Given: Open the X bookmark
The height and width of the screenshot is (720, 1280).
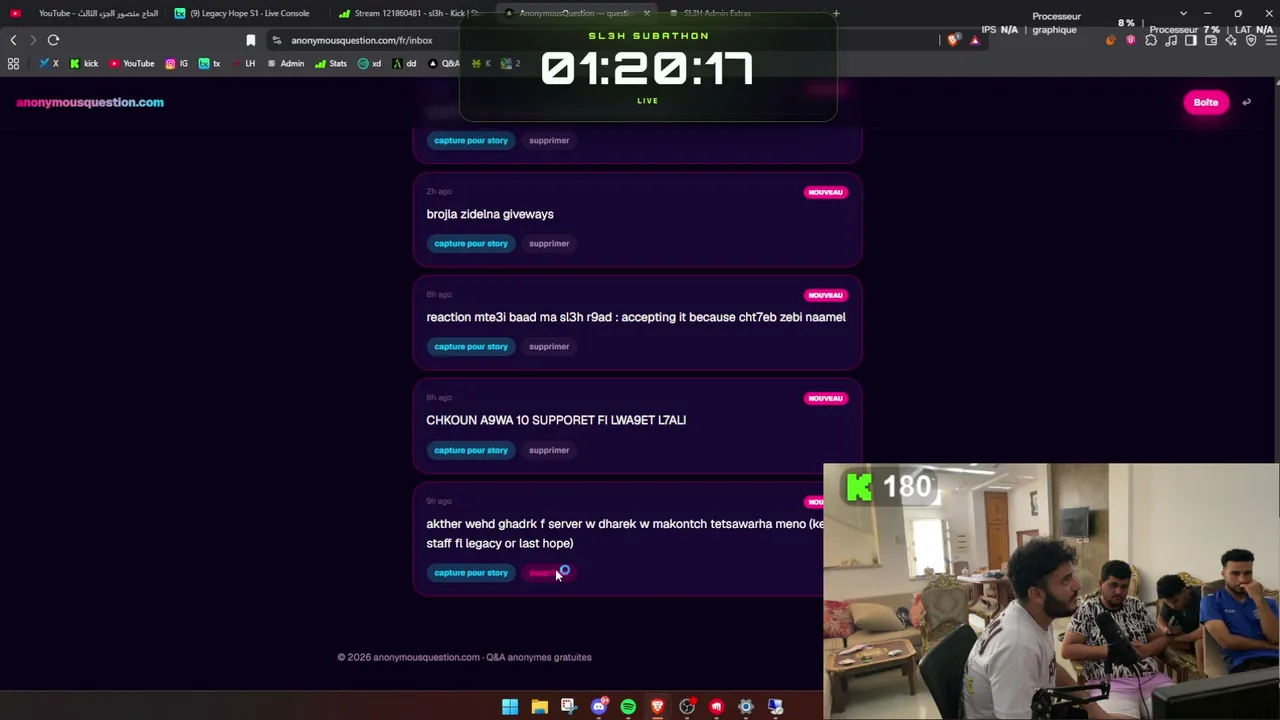Looking at the screenshot, I should point(48,63).
